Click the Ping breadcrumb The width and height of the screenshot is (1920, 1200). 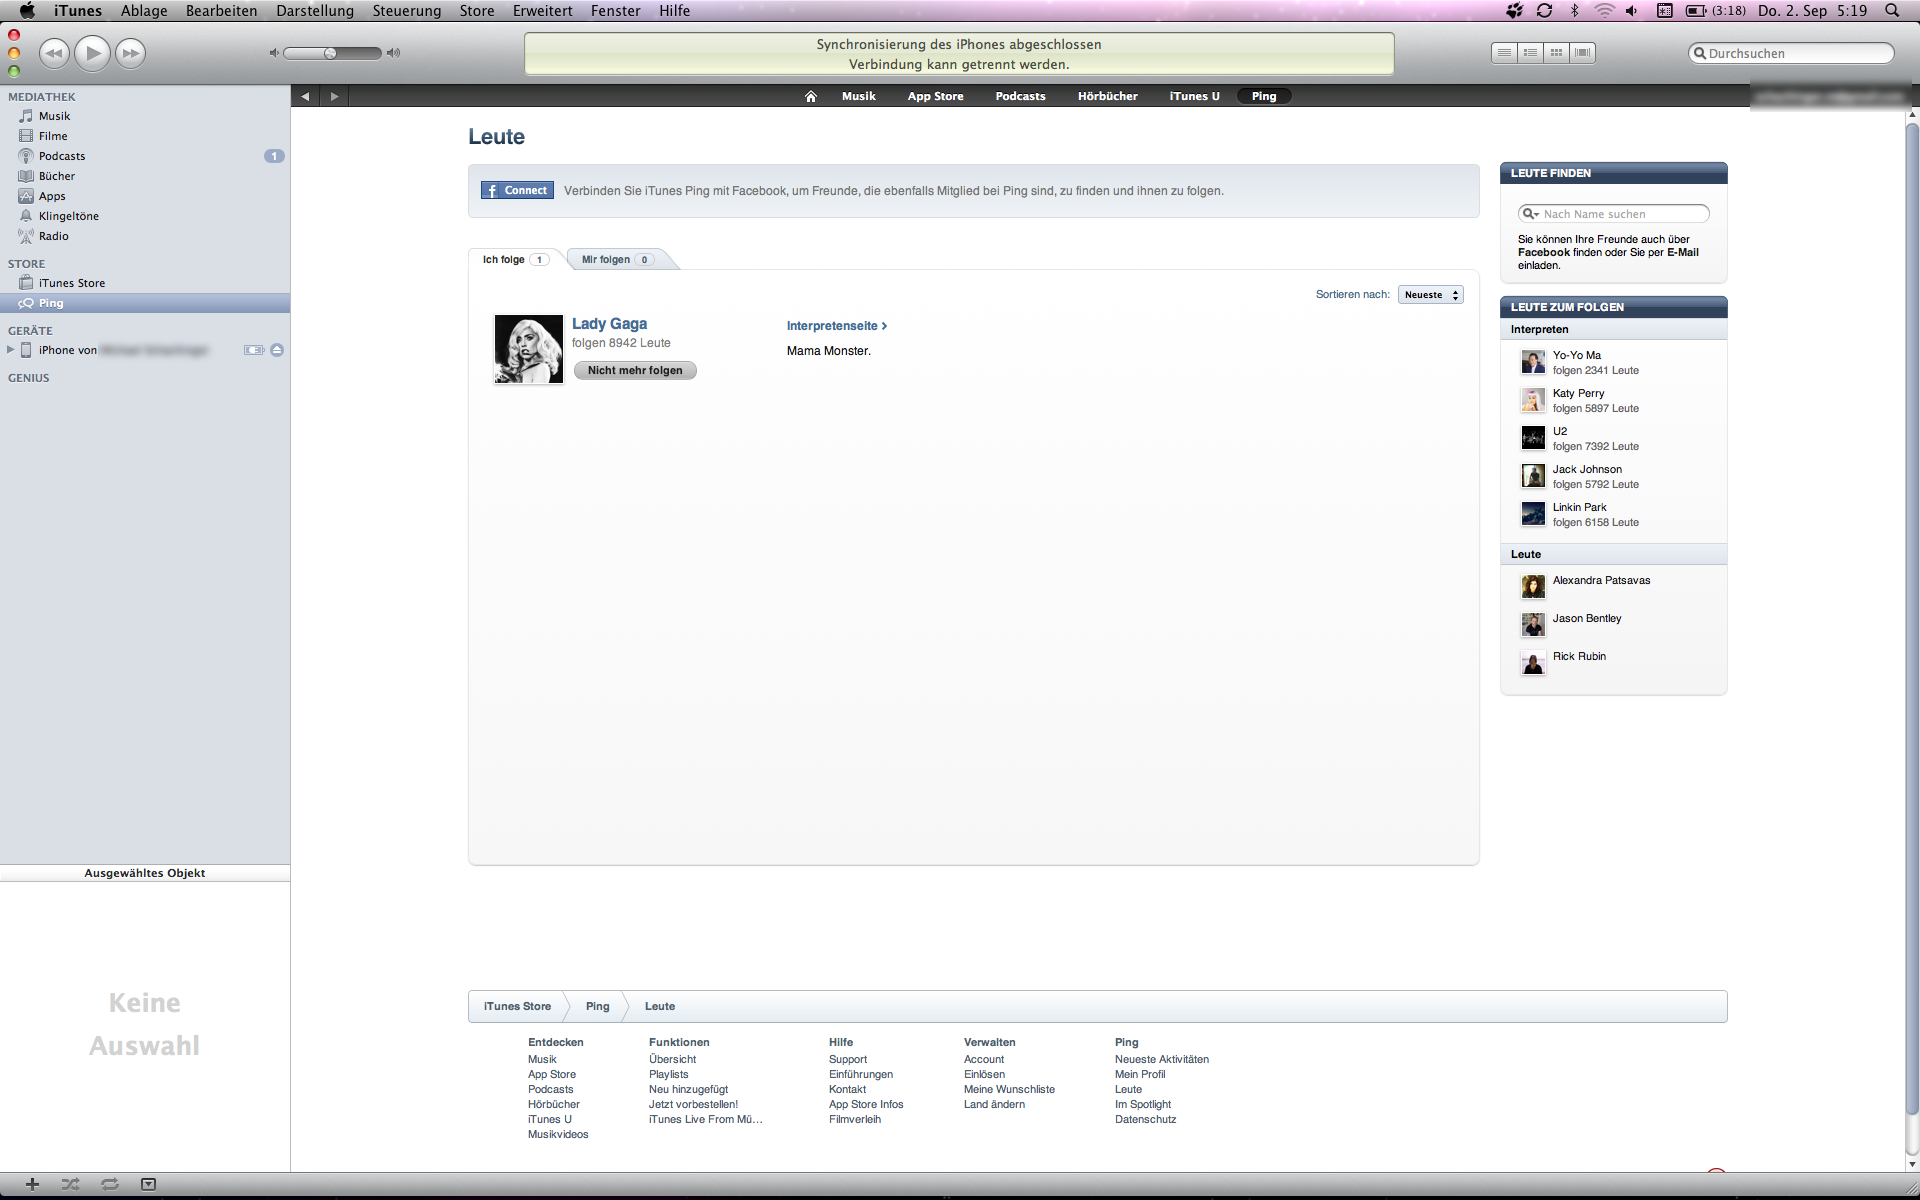(x=597, y=1006)
